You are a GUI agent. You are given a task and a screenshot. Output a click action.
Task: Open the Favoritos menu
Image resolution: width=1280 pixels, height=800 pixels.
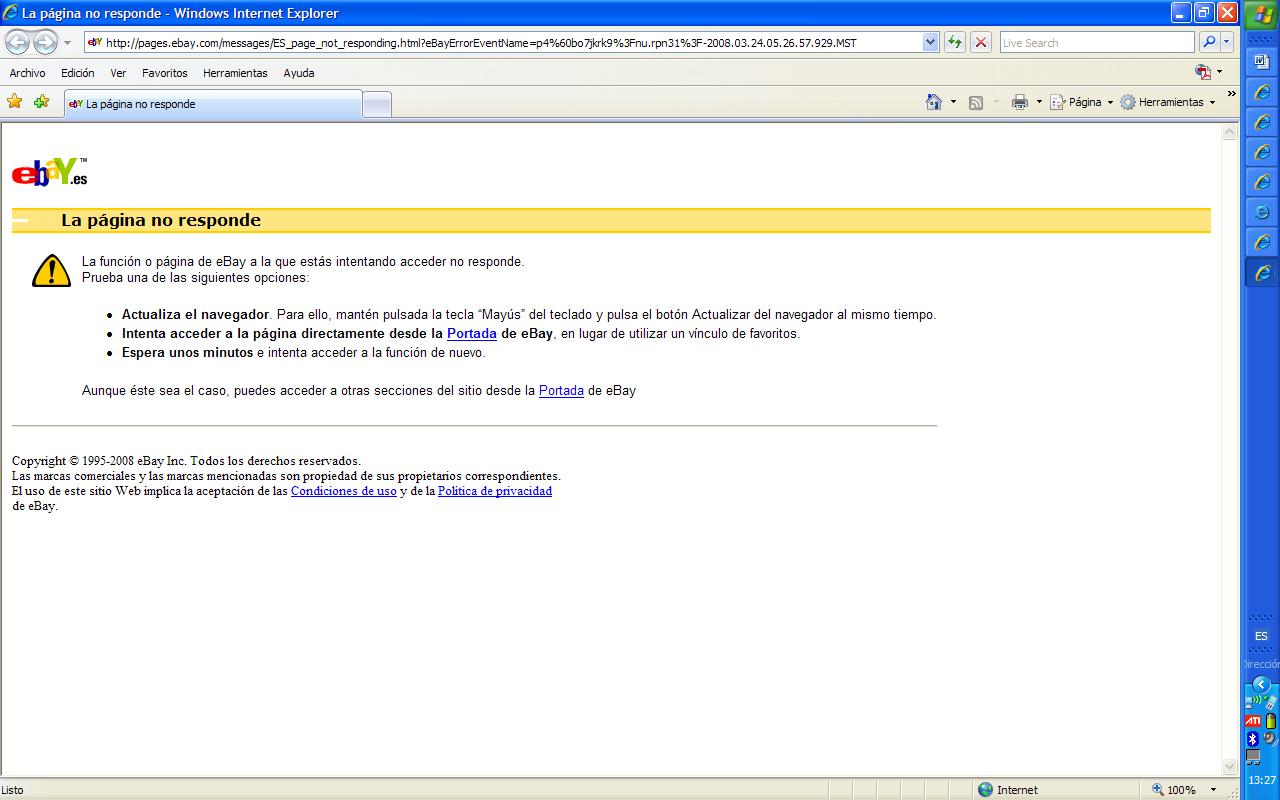(x=164, y=73)
